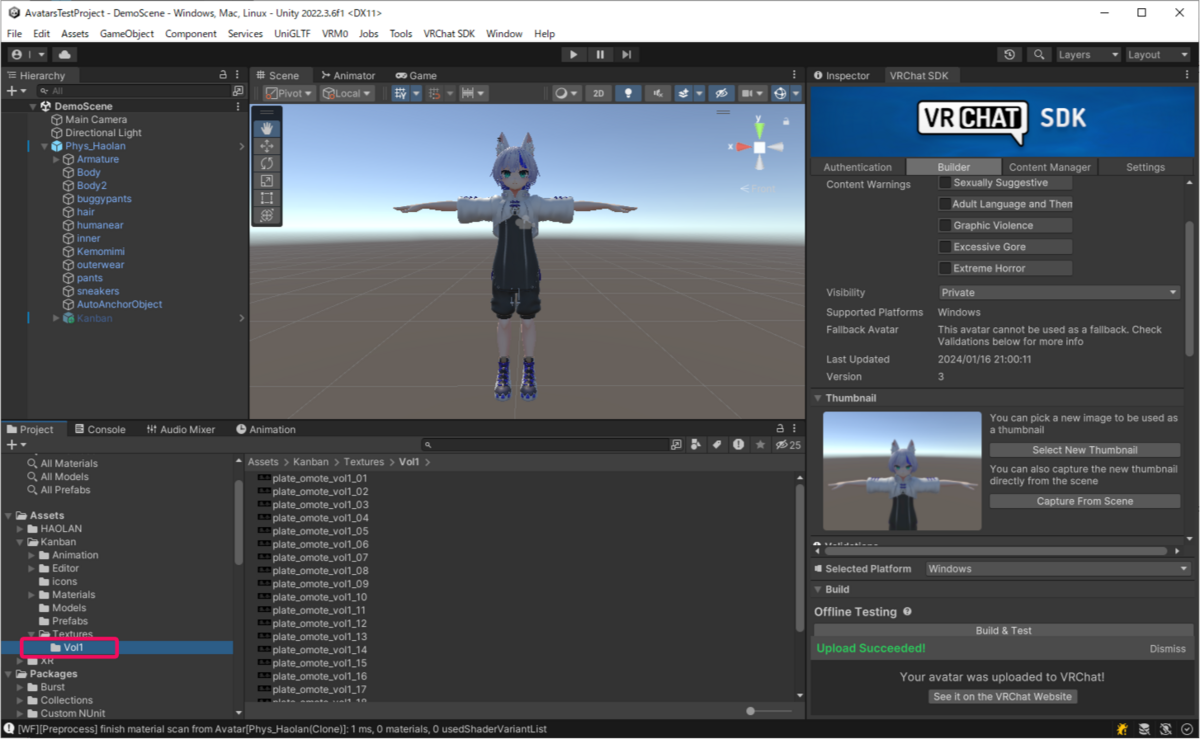Toggle hidden objects visibility icon
Screen dimensions: 1200x739
click(721, 93)
